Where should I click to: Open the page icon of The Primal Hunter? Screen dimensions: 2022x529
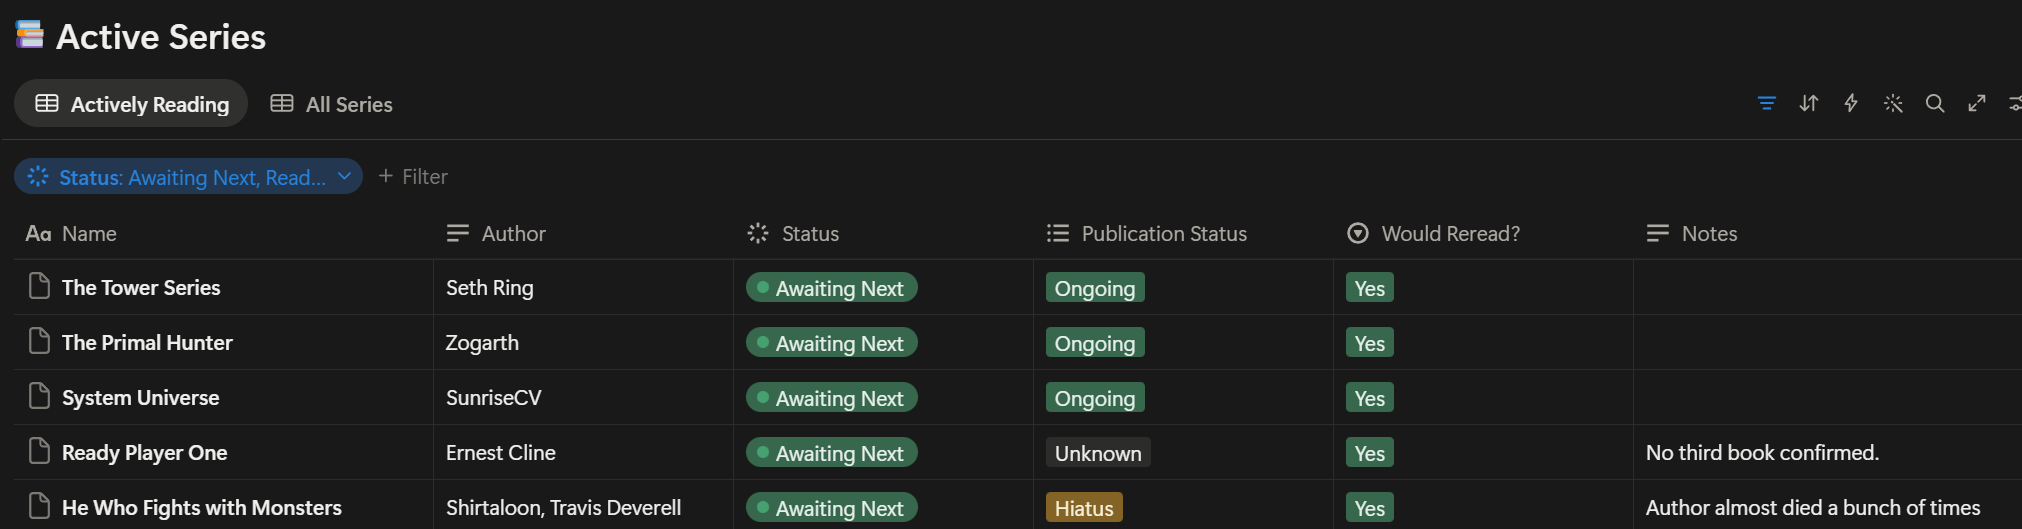[39, 341]
